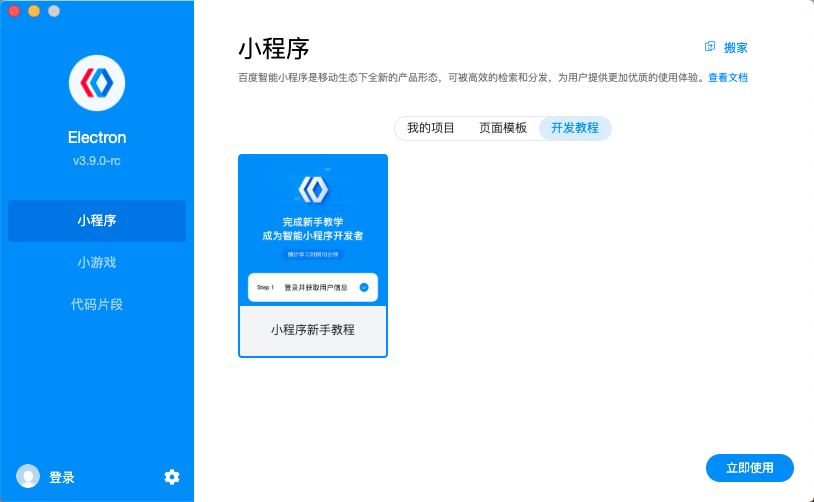This screenshot has height=502, width=814.
Task: Click the v3.9.0-rc version label
Action: [97, 161]
